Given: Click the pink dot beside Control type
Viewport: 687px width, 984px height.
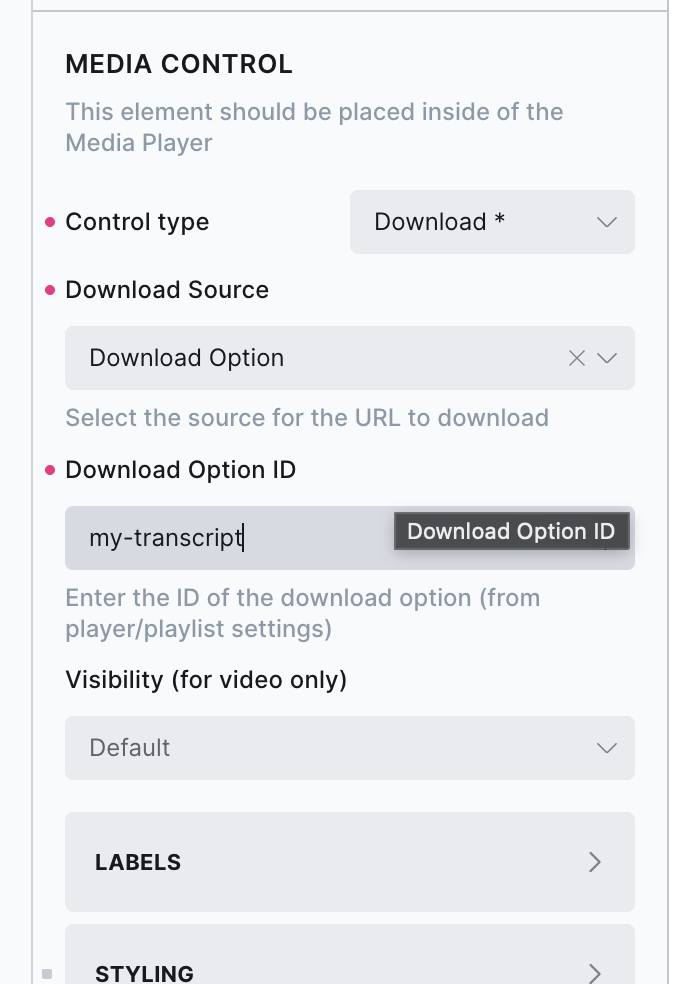Looking at the screenshot, I should click(x=51, y=222).
